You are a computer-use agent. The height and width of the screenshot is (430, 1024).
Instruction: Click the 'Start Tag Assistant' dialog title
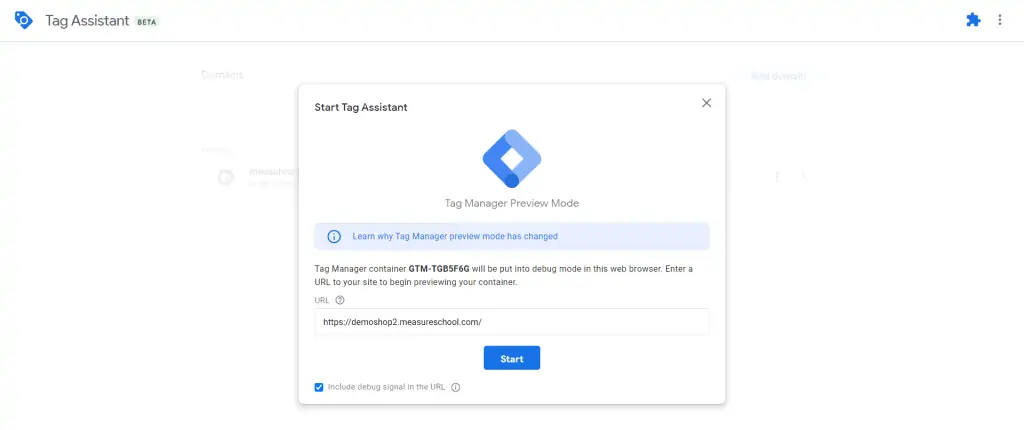(361, 107)
